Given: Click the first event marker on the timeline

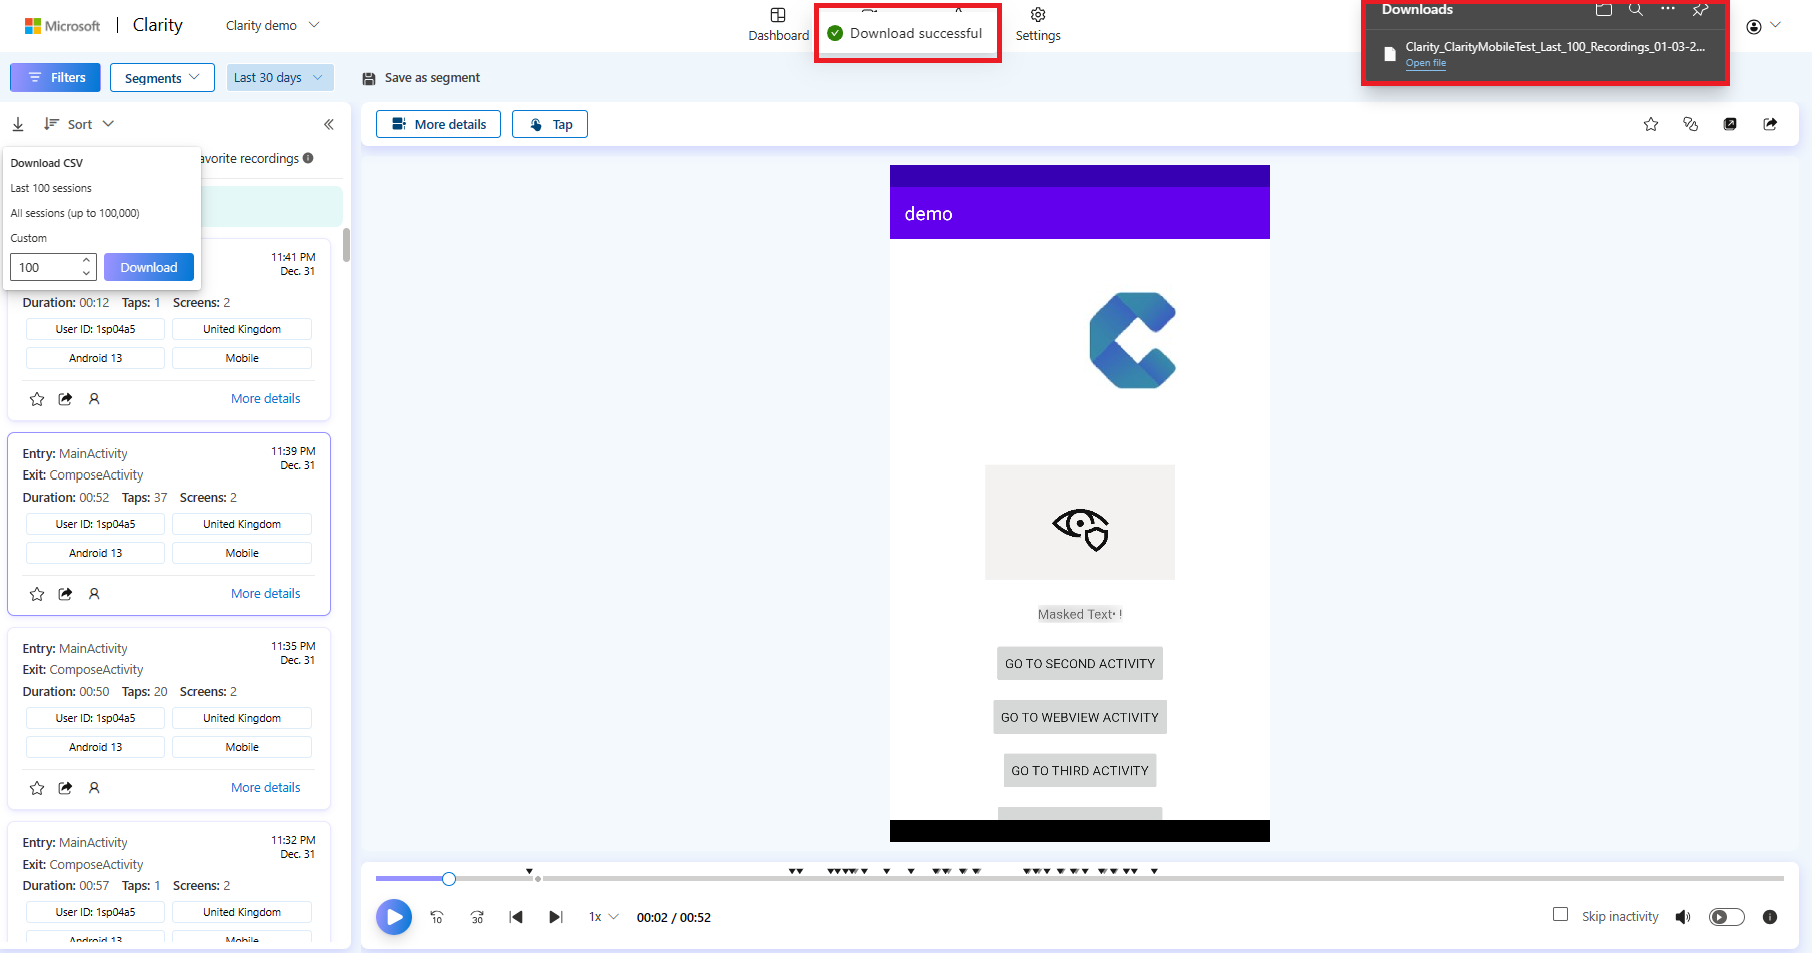Looking at the screenshot, I should pyautogui.click(x=529, y=871).
